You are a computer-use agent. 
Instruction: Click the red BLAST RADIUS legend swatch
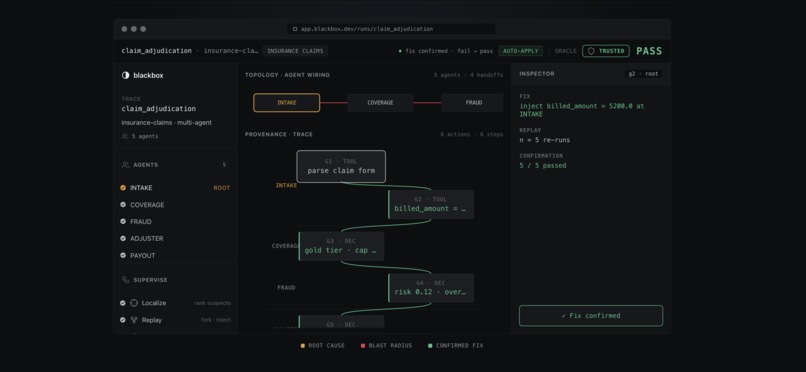pyautogui.click(x=363, y=346)
